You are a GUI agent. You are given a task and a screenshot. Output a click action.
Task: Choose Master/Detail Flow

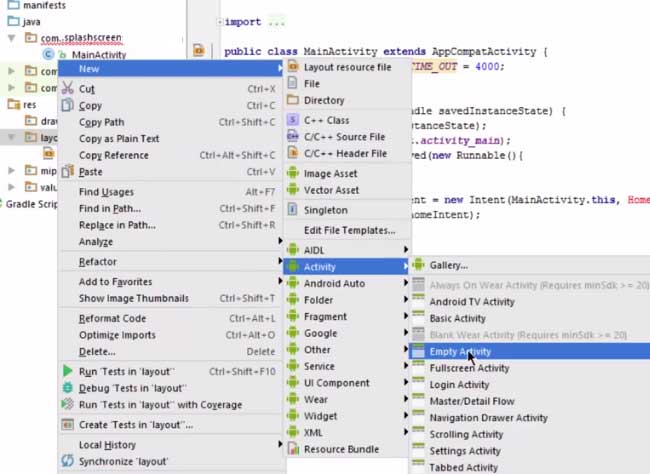pyautogui.click(x=529, y=401)
